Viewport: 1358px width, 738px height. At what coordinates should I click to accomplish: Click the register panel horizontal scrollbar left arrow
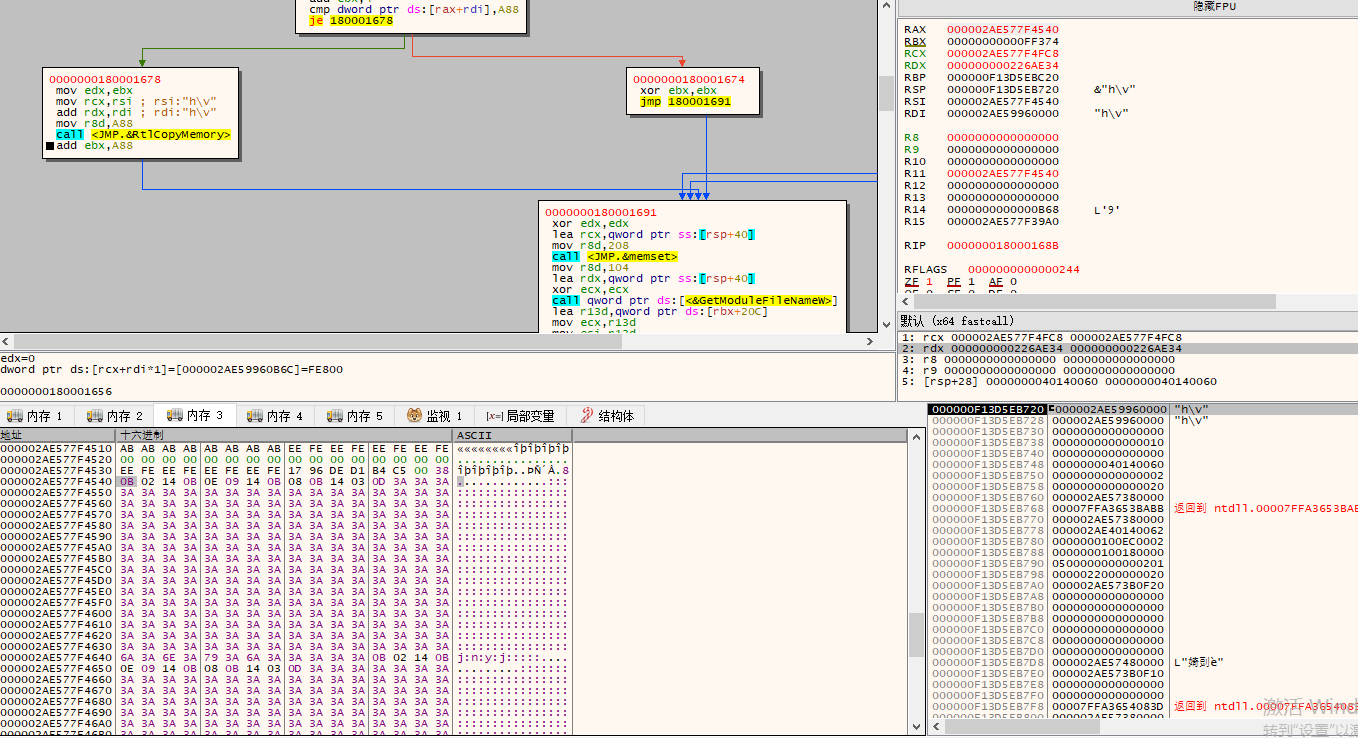coord(906,301)
